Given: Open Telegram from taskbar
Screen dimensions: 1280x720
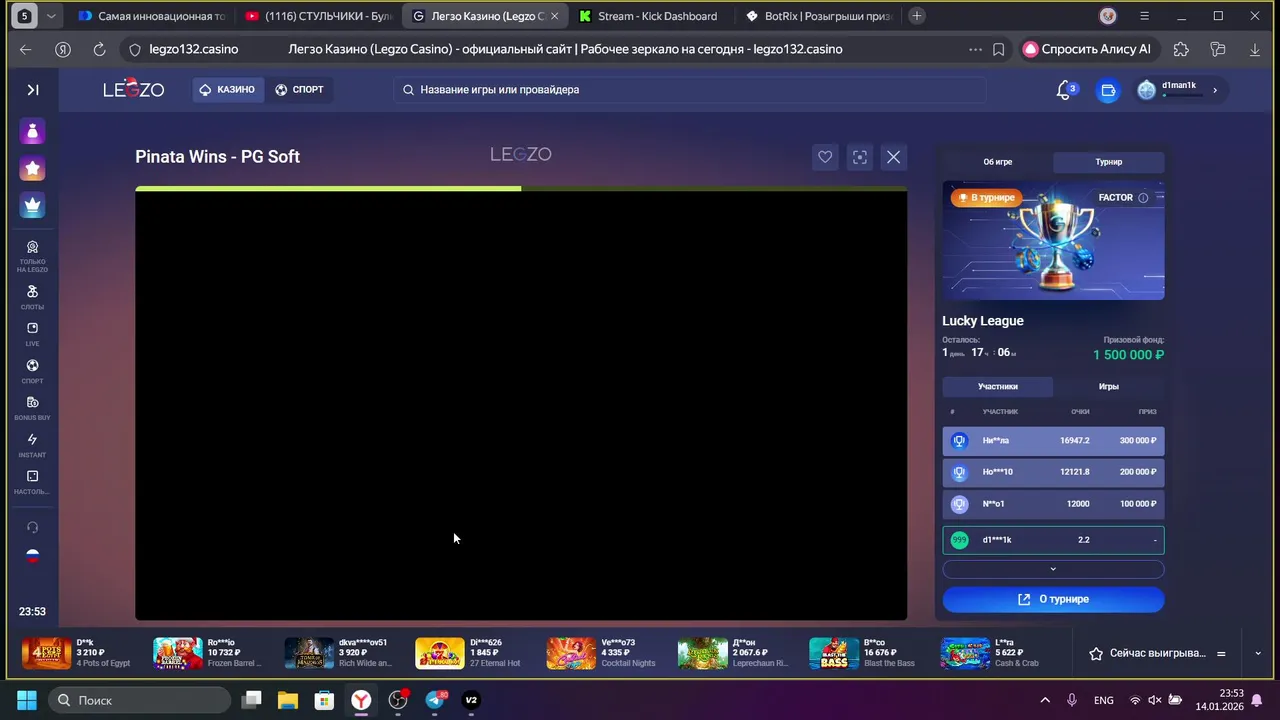Looking at the screenshot, I should tap(435, 700).
